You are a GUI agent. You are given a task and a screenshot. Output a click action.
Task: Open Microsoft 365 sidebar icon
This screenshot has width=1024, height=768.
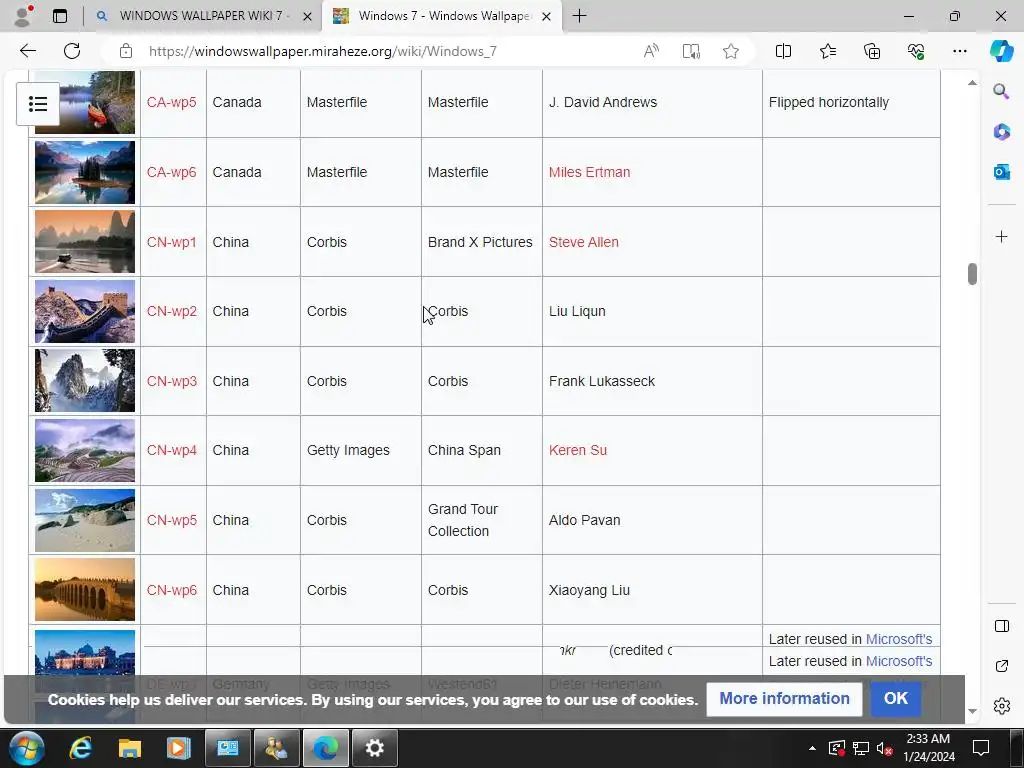[x=1001, y=131]
